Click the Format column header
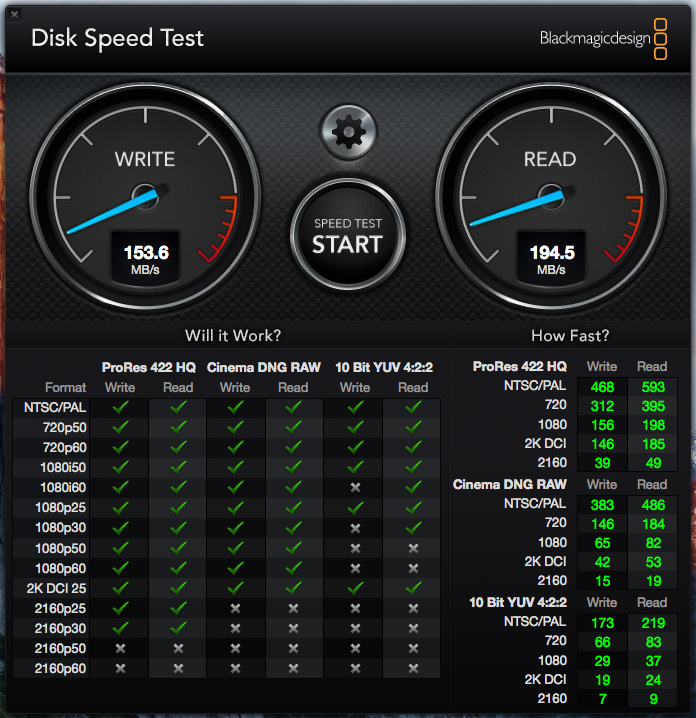 (65, 387)
